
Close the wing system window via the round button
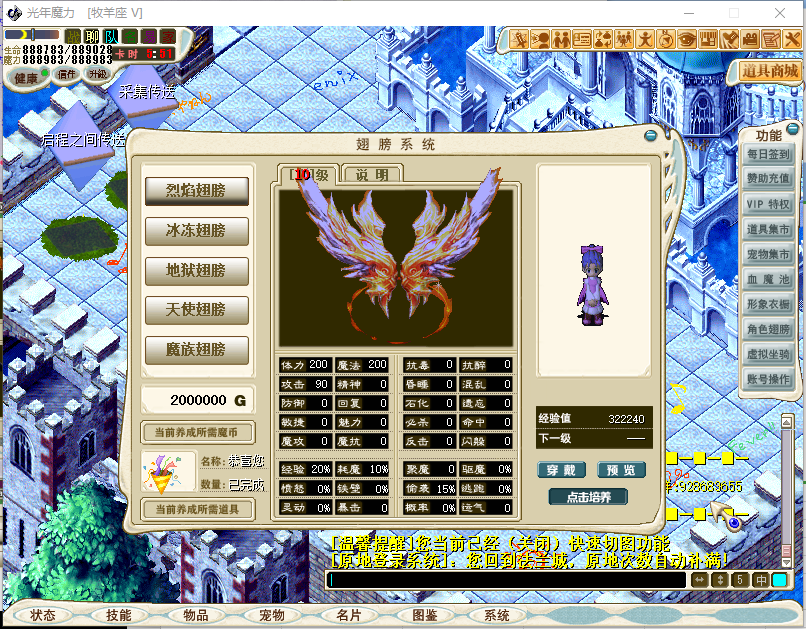pos(650,136)
